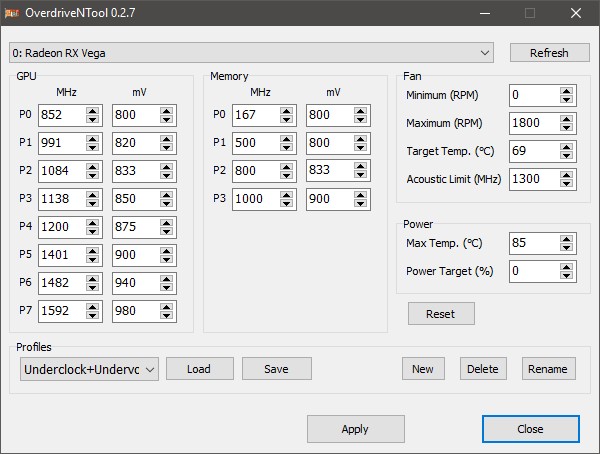Decrease fan Maximum RPM with down arrow
This screenshot has width=600, height=454.
pos(566,127)
